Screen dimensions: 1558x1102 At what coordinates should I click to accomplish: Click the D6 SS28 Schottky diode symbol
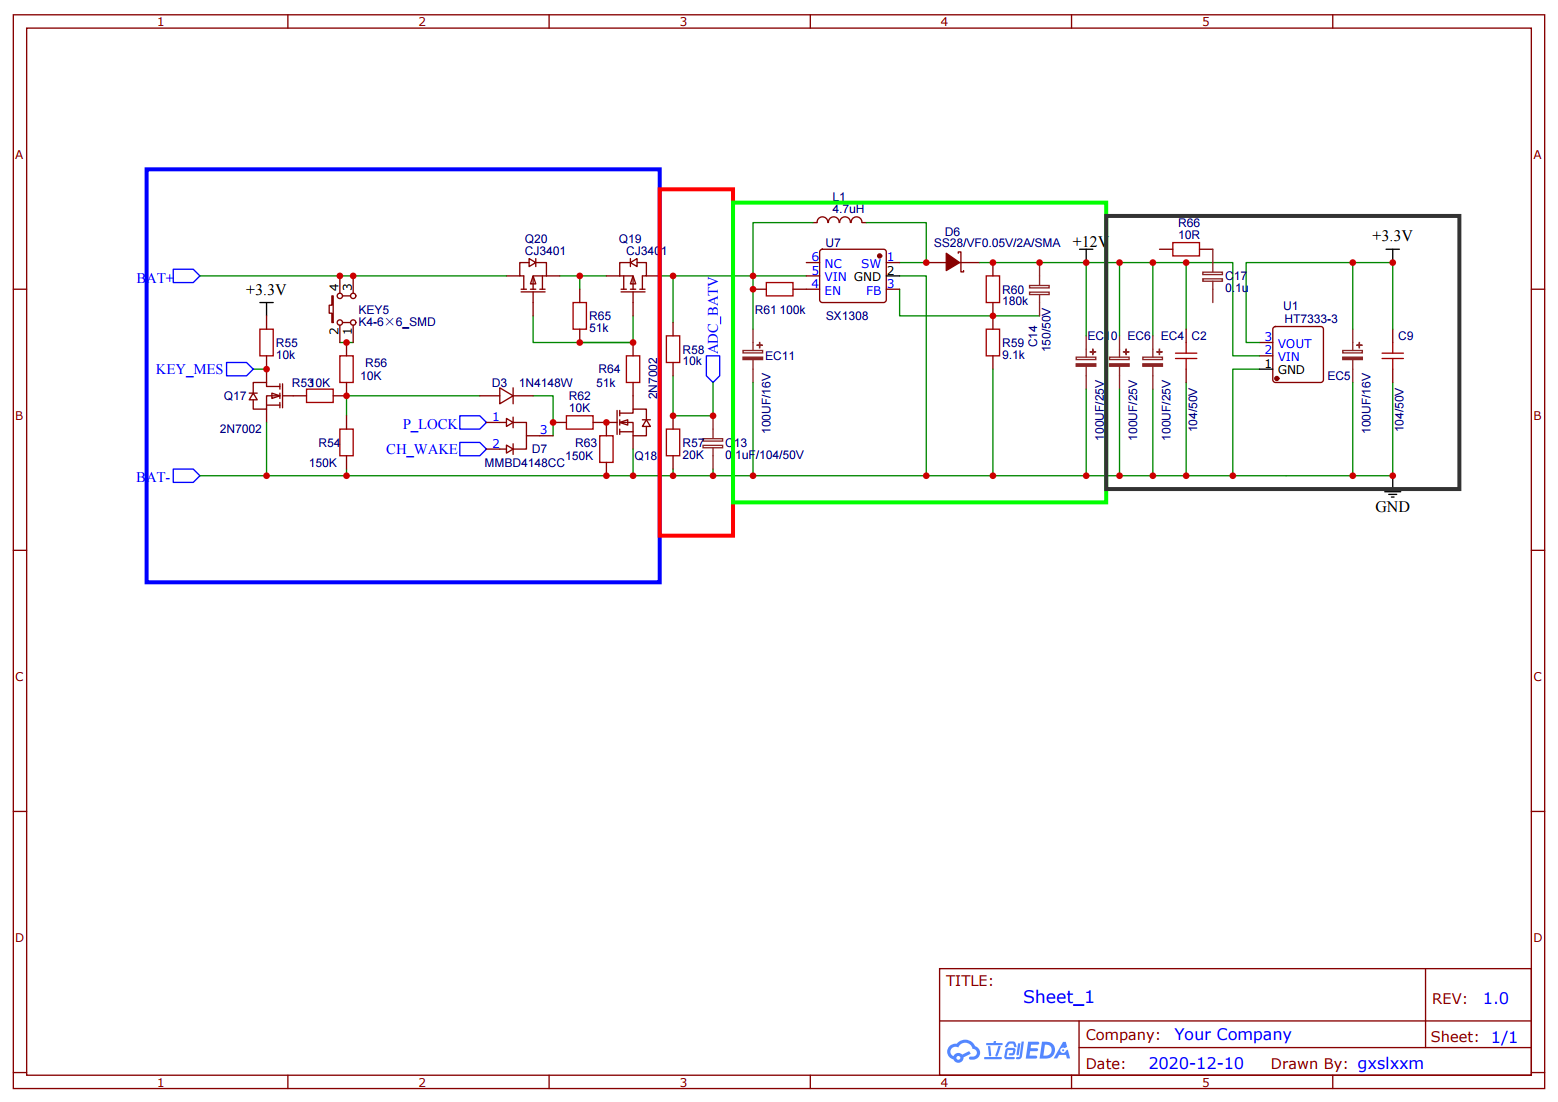coord(953,262)
